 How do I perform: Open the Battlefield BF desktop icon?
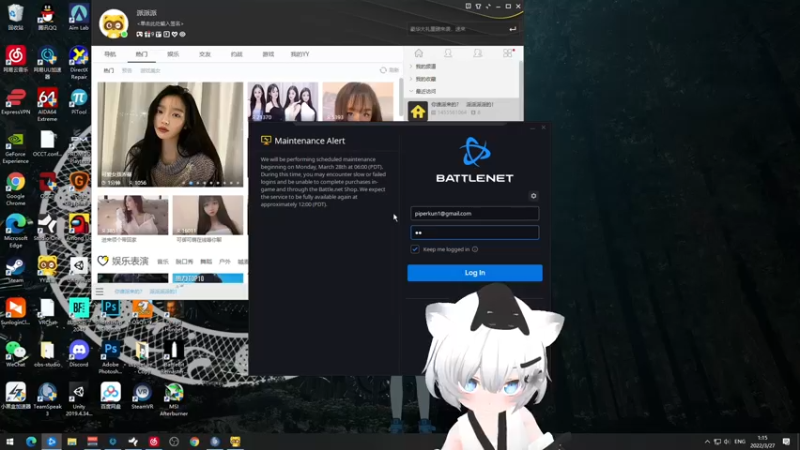pyautogui.click(x=79, y=312)
